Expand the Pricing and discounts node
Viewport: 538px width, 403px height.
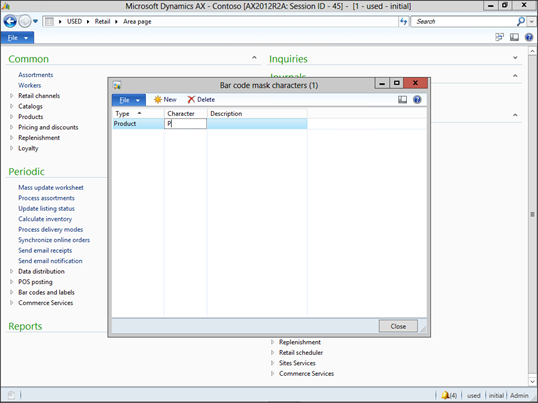(12, 127)
